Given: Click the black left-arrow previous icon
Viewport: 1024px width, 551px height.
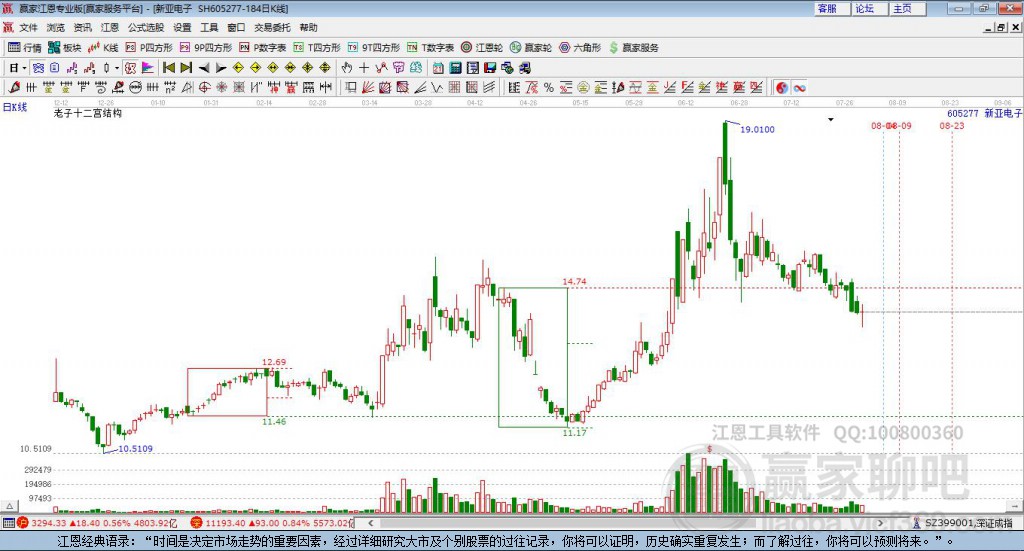Looking at the screenshot, I should coord(204,68).
